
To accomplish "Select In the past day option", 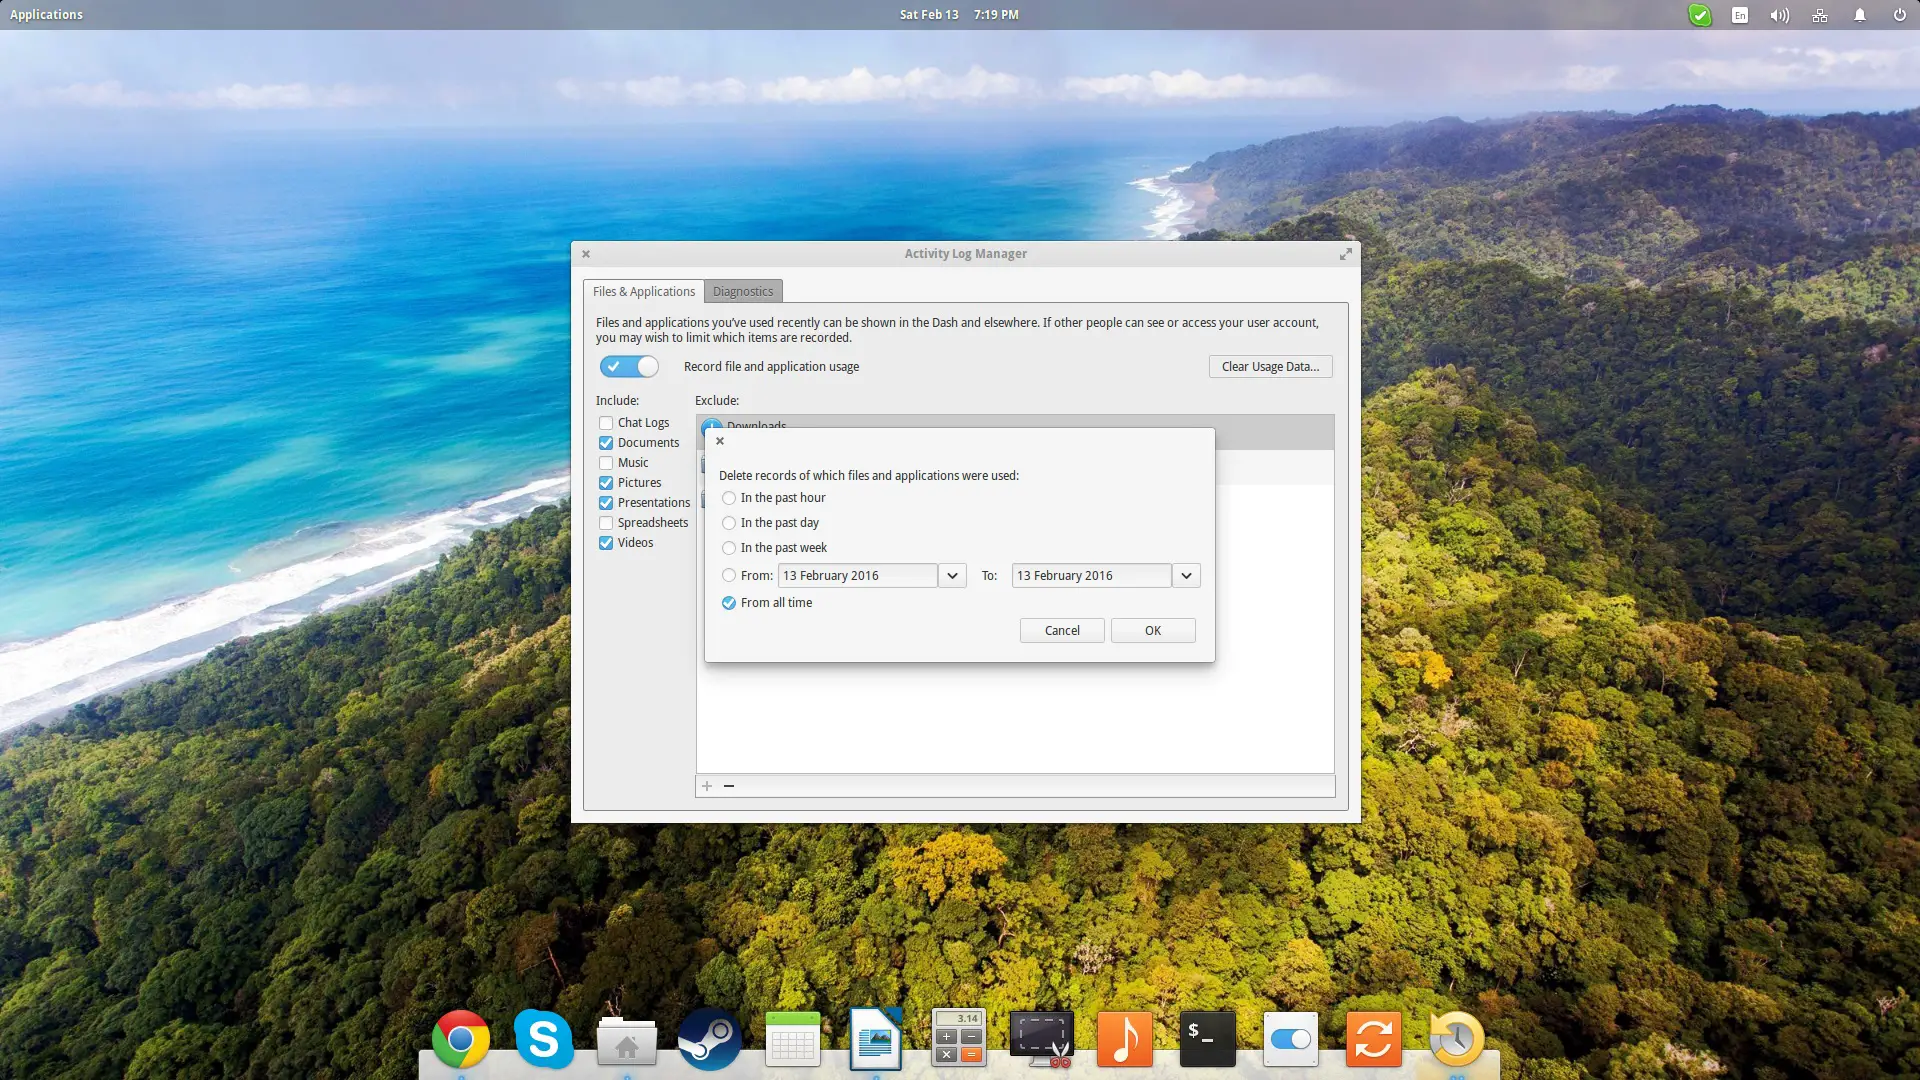I will (729, 523).
